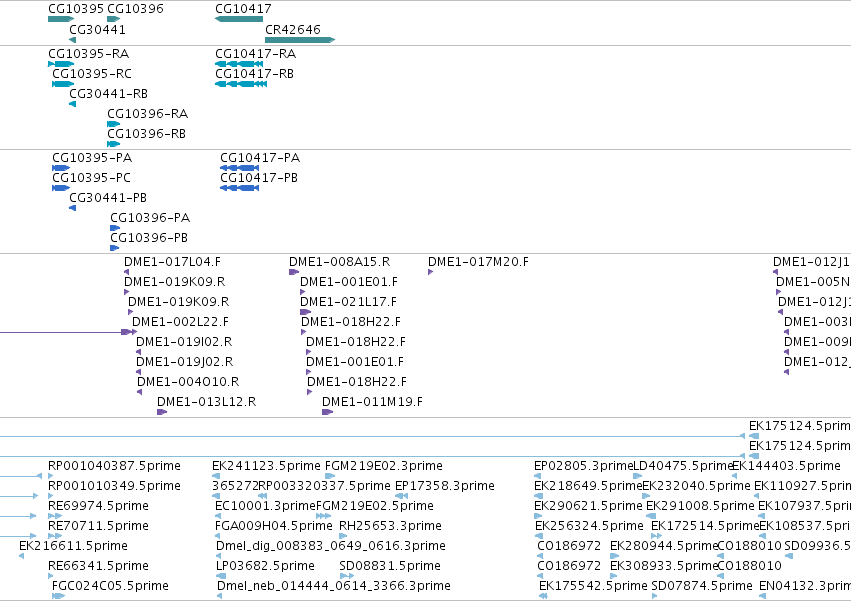Click the EP17358.3prime EST label
This screenshot has height=601, width=851.
point(445,486)
